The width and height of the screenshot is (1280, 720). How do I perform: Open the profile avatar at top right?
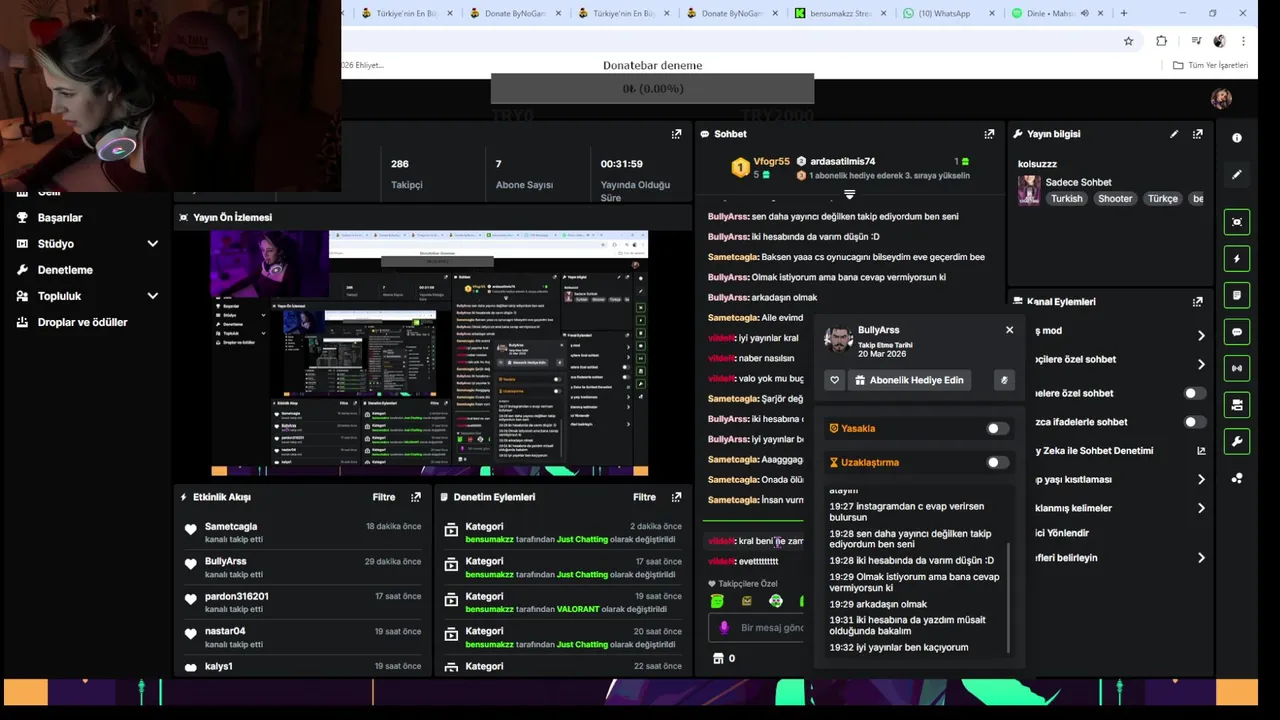click(1221, 98)
